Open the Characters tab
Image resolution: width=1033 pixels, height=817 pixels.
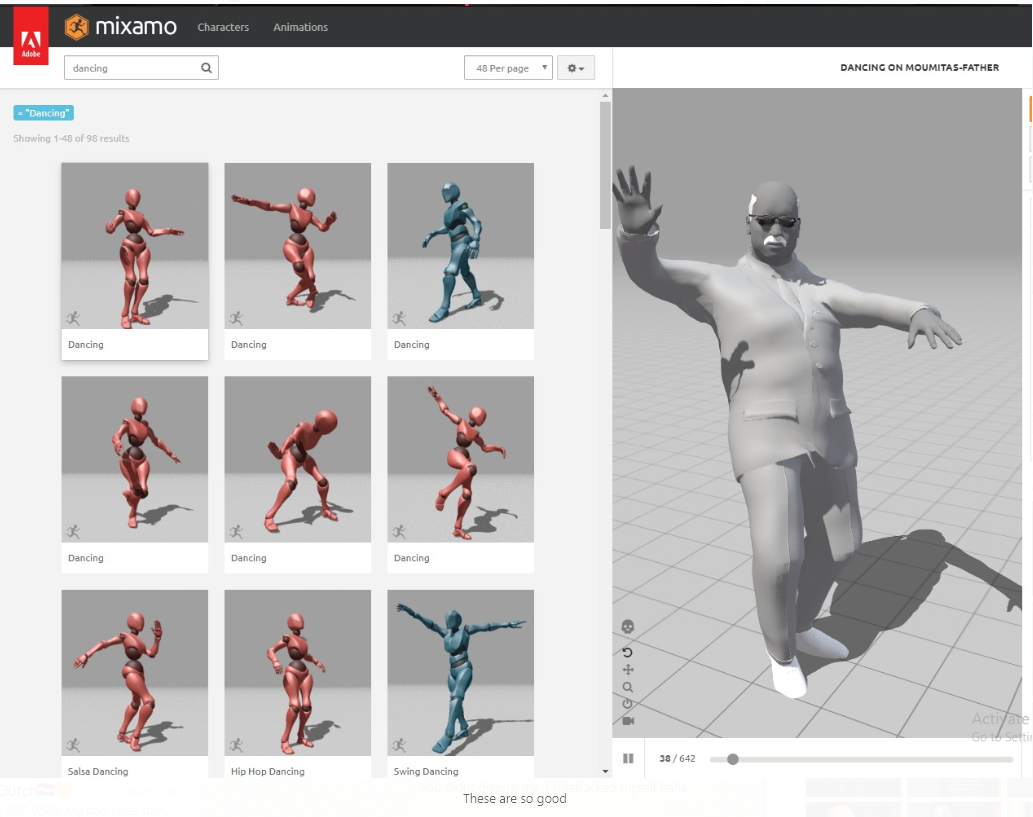[x=223, y=27]
